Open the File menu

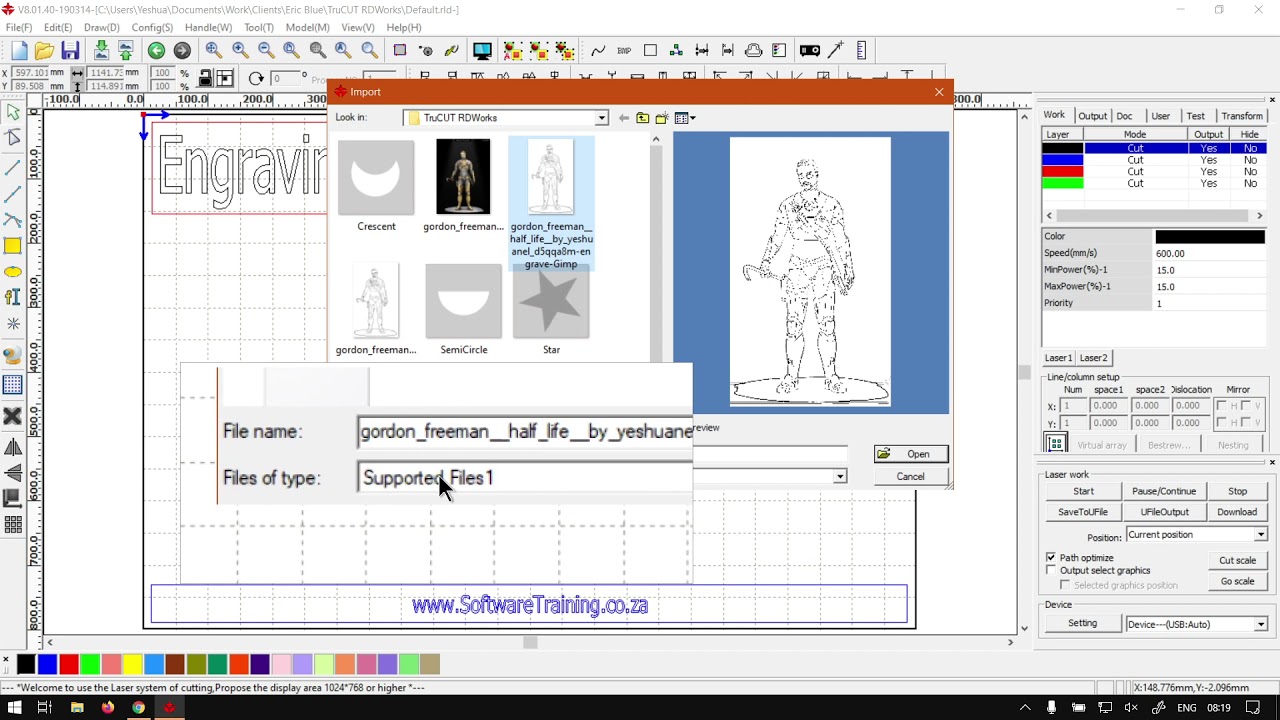19,28
